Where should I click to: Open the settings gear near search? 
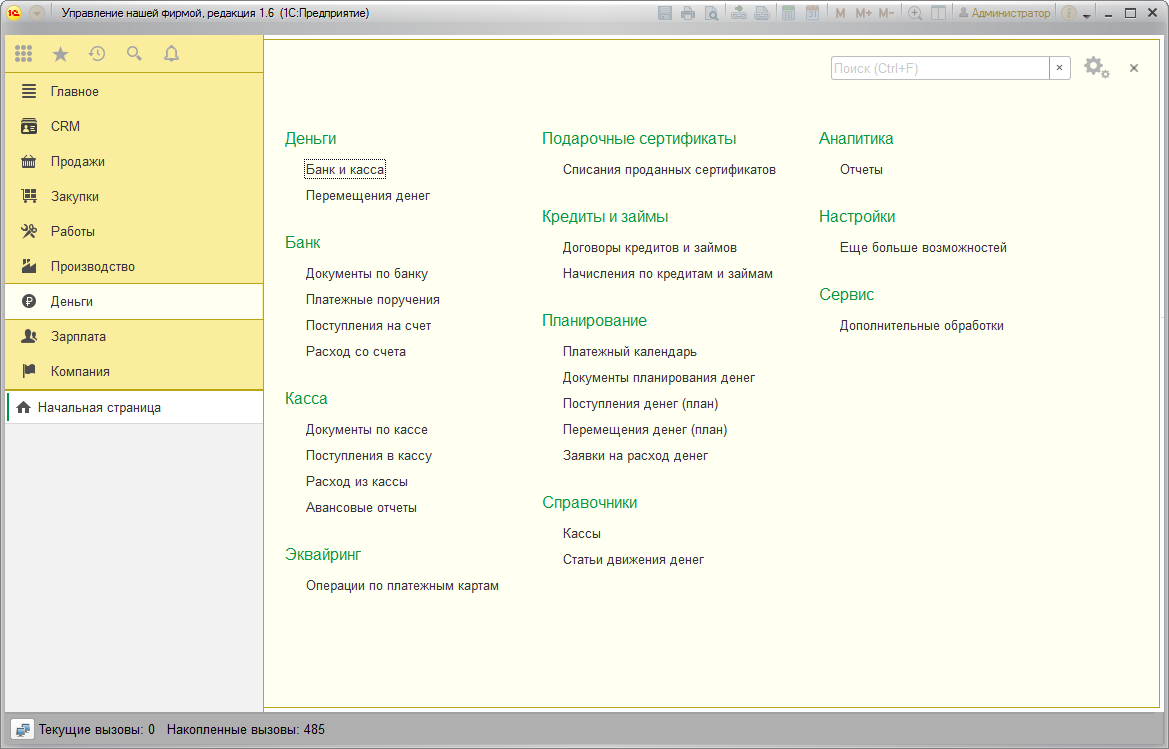[x=1096, y=68]
